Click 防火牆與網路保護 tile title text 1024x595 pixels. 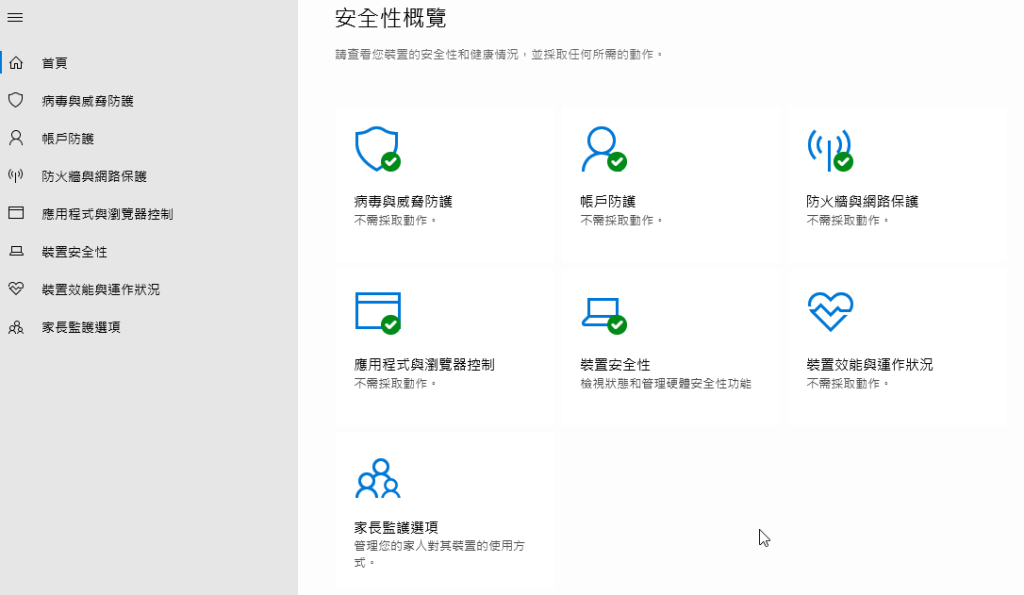(862, 201)
